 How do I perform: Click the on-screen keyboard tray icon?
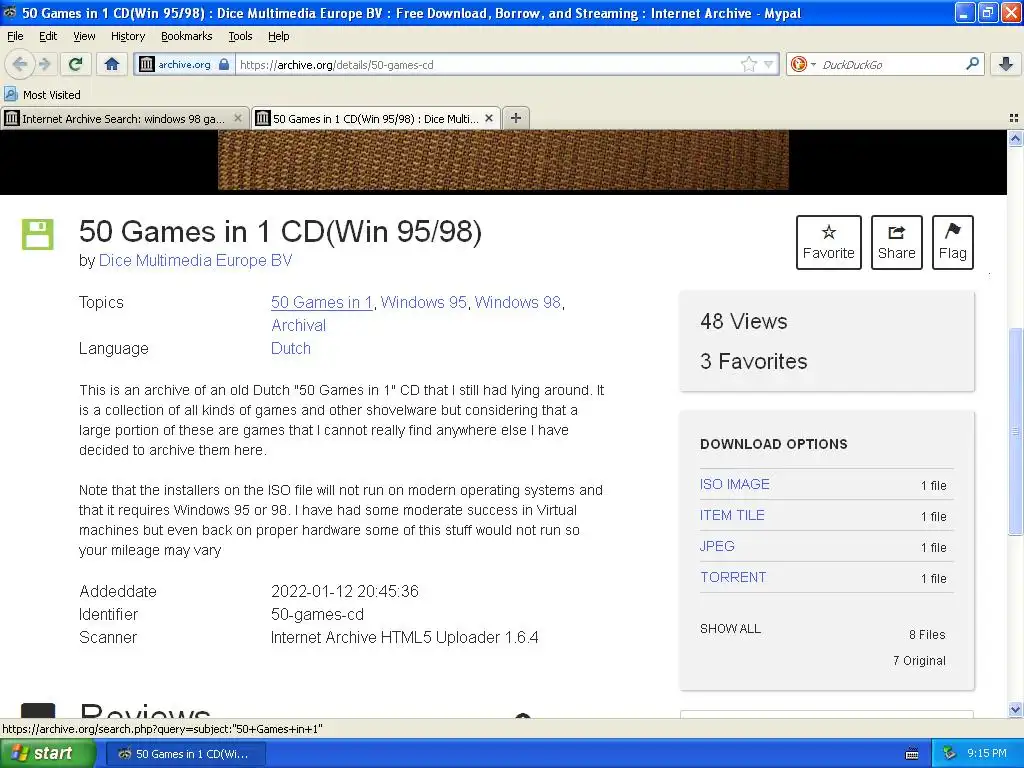coord(912,754)
